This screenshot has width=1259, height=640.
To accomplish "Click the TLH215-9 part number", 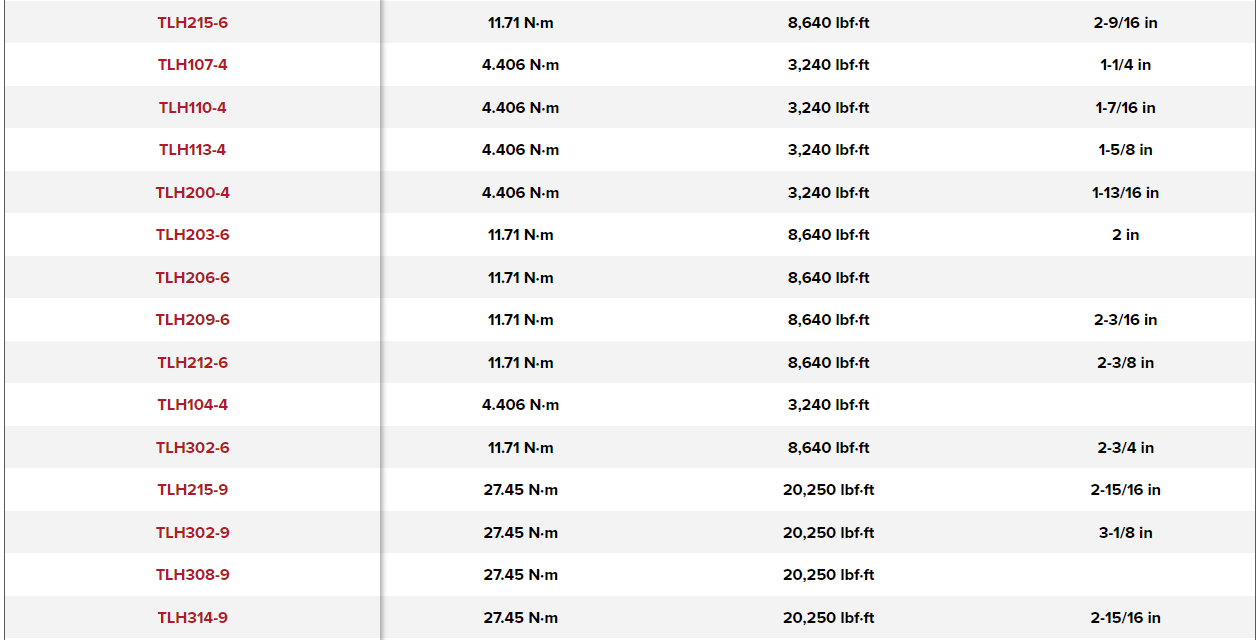I will tap(192, 490).
